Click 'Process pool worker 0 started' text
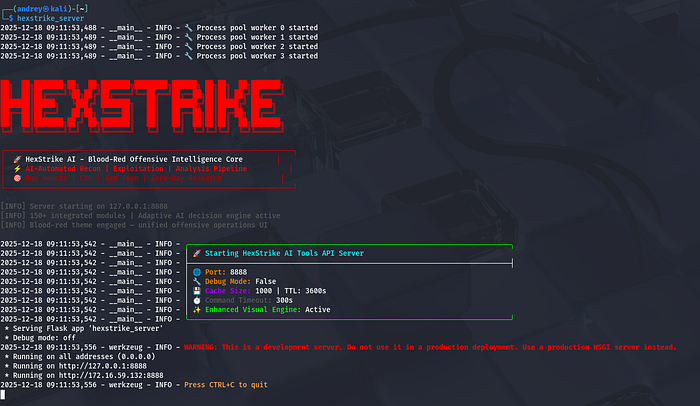The image size is (700, 406). click(x=257, y=28)
